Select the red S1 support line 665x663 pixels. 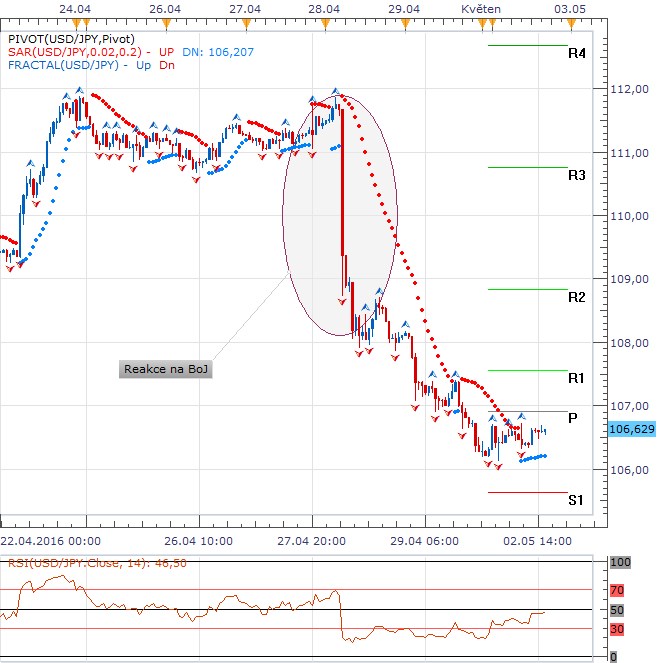(x=527, y=492)
